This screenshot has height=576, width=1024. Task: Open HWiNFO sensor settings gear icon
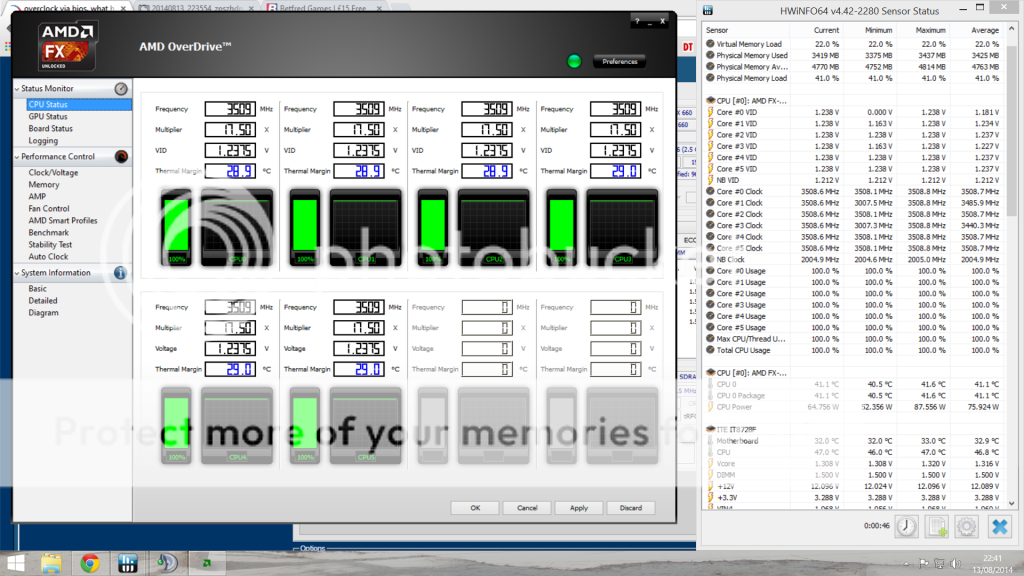[x=967, y=526]
